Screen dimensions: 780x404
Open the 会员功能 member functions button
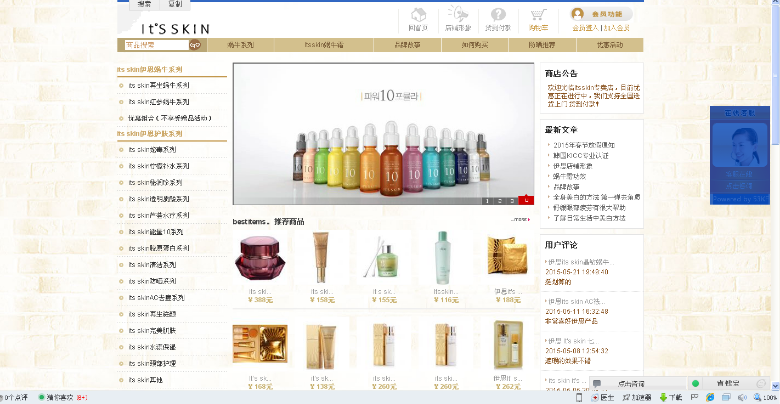602,14
